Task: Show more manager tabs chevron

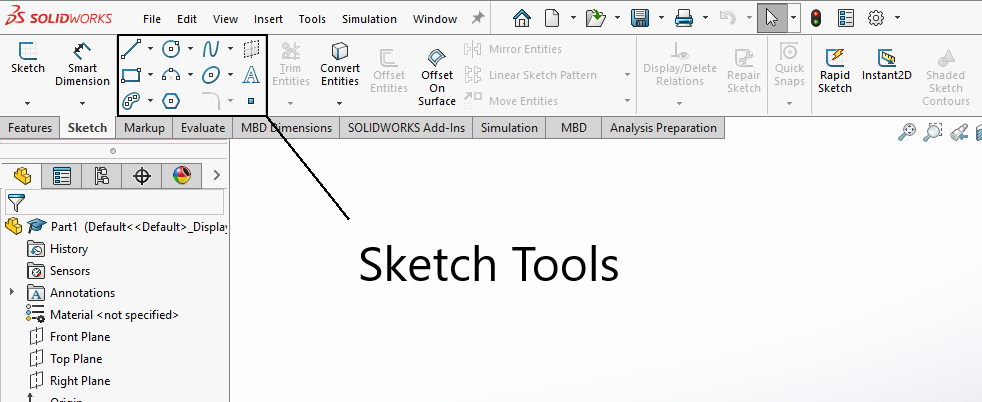Action: (217, 175)
